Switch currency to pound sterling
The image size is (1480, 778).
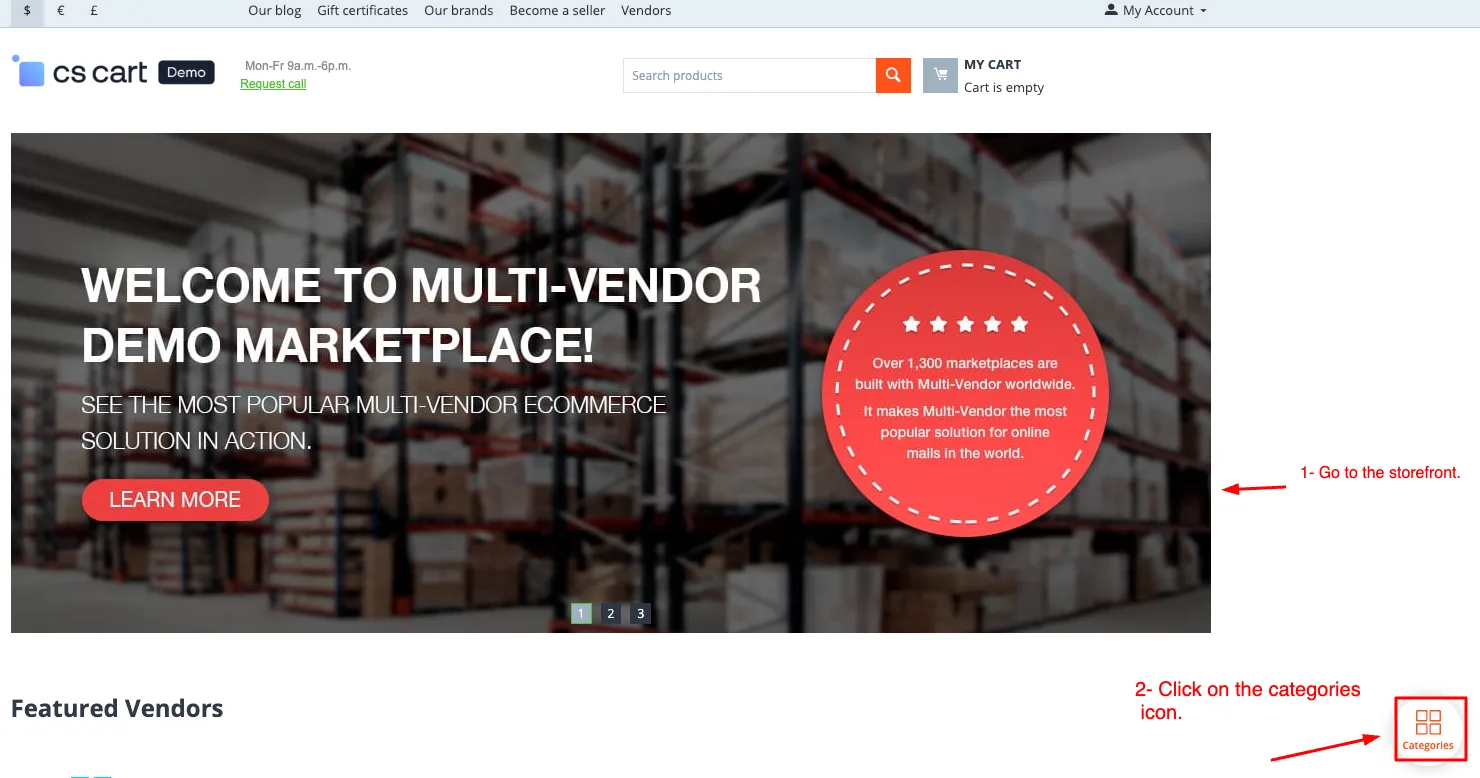[x=94, y=11]
